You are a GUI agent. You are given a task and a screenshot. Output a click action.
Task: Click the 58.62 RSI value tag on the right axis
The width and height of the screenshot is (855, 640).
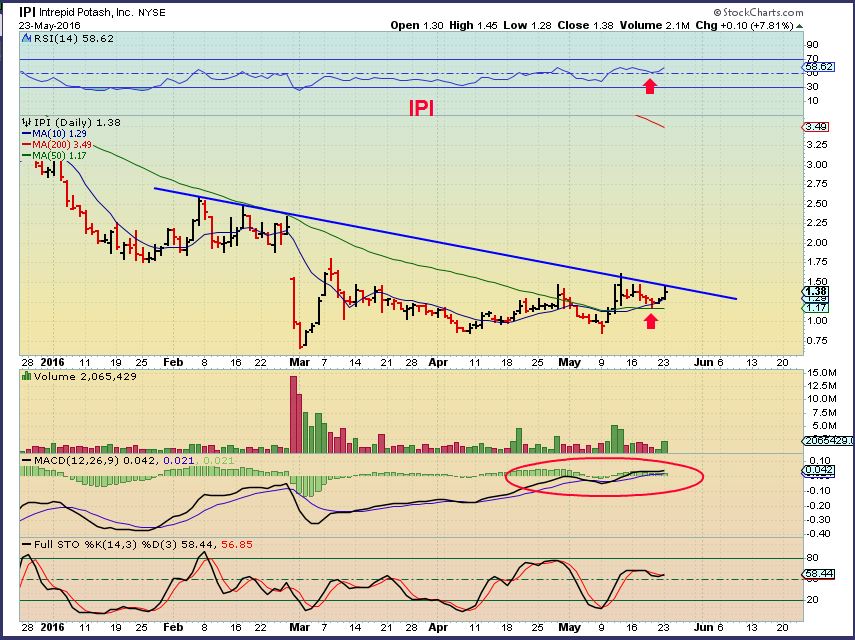pos(819,67)
